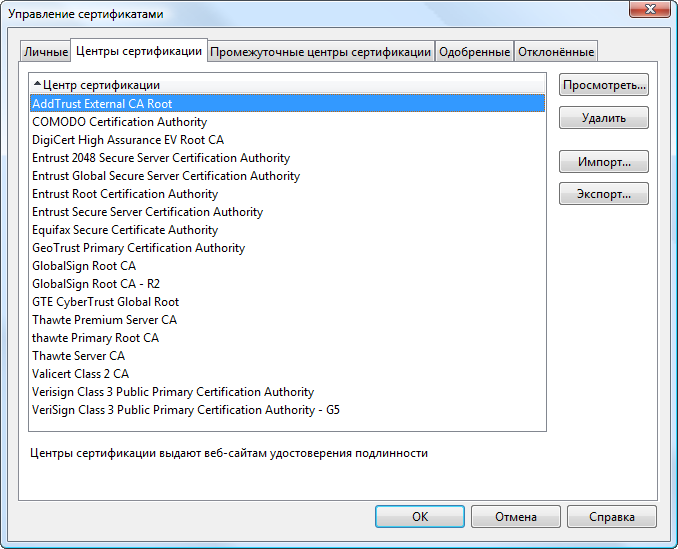
Task: Click the Удалить button
Action: point(604,118)
